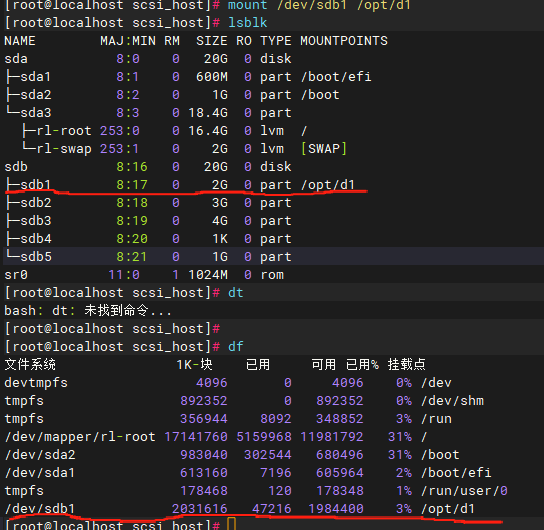Click the 1K-块 column header
Screen dimensions: 544x530
[x=194, y=365]
